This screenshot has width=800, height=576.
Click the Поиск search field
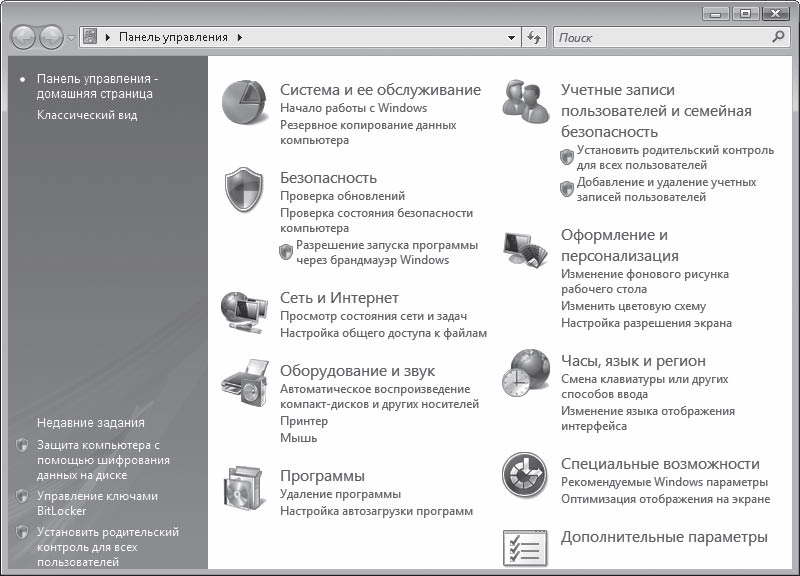pyautogui.click(x=660, y=37)
